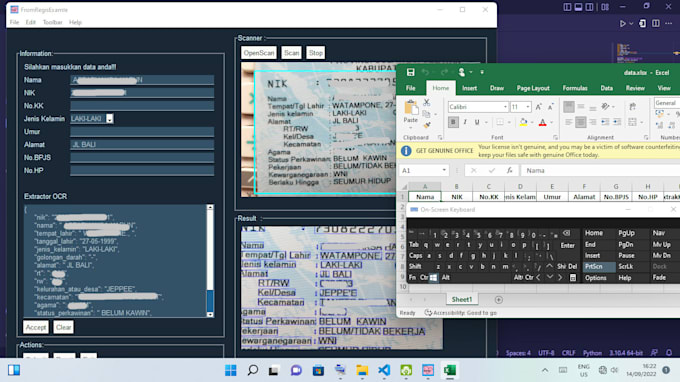Click the Accept button under Extractor OCR
680x382 pixels.
[36, 327]
